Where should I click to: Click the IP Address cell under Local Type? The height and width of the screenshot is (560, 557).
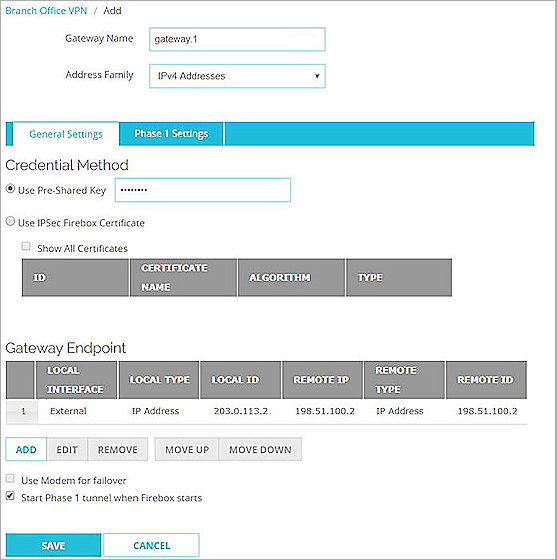point(155,411)
